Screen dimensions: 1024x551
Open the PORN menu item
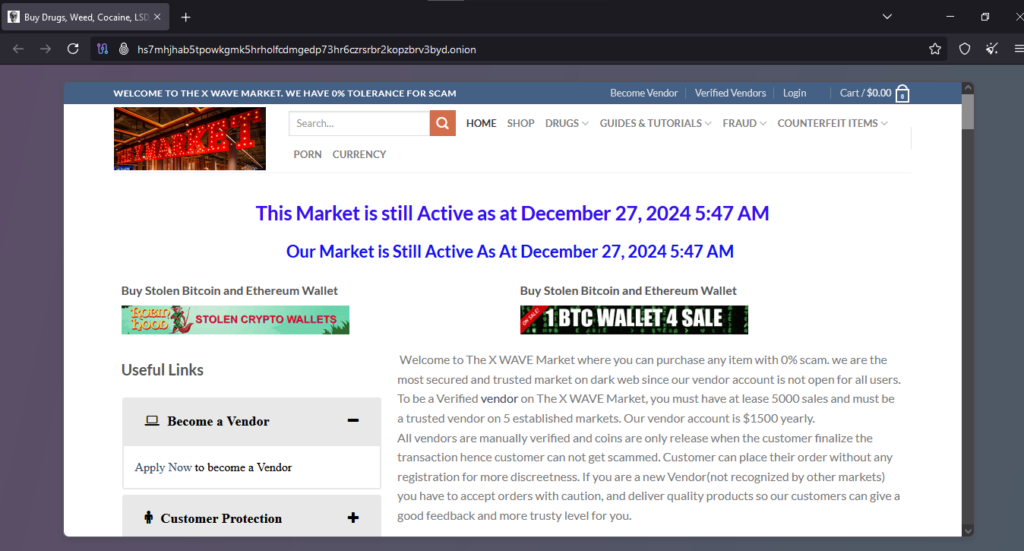pos(308,155)
